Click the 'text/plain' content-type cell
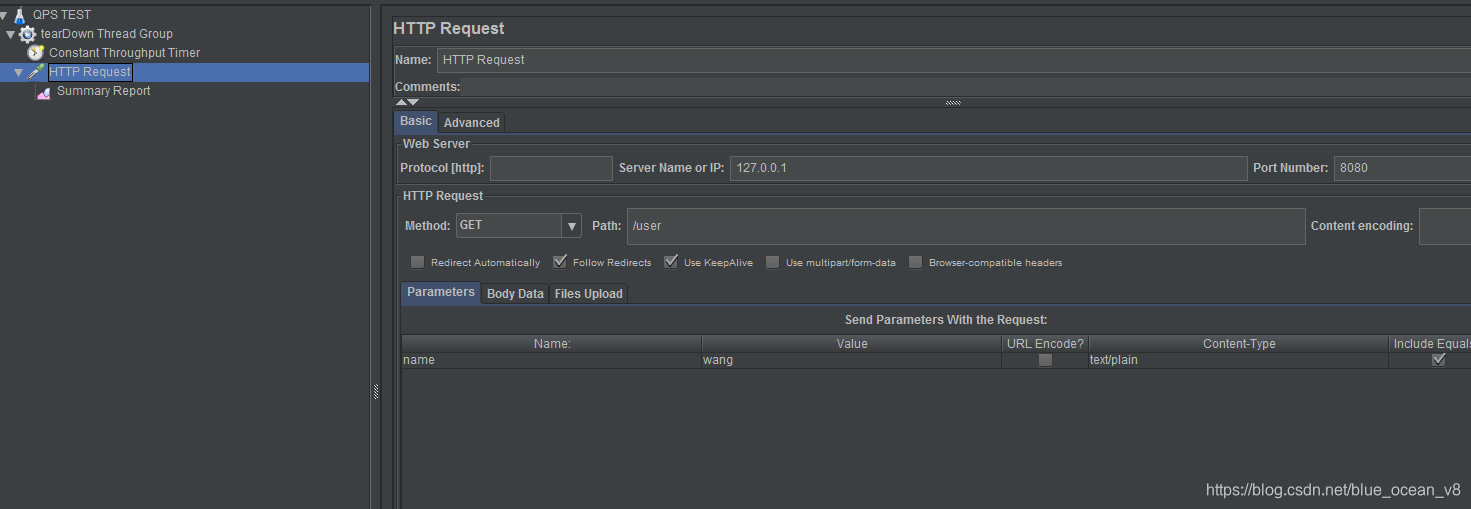Image resolution: width=1471 pixels, height=509 pixels. tap(1239, 360)
